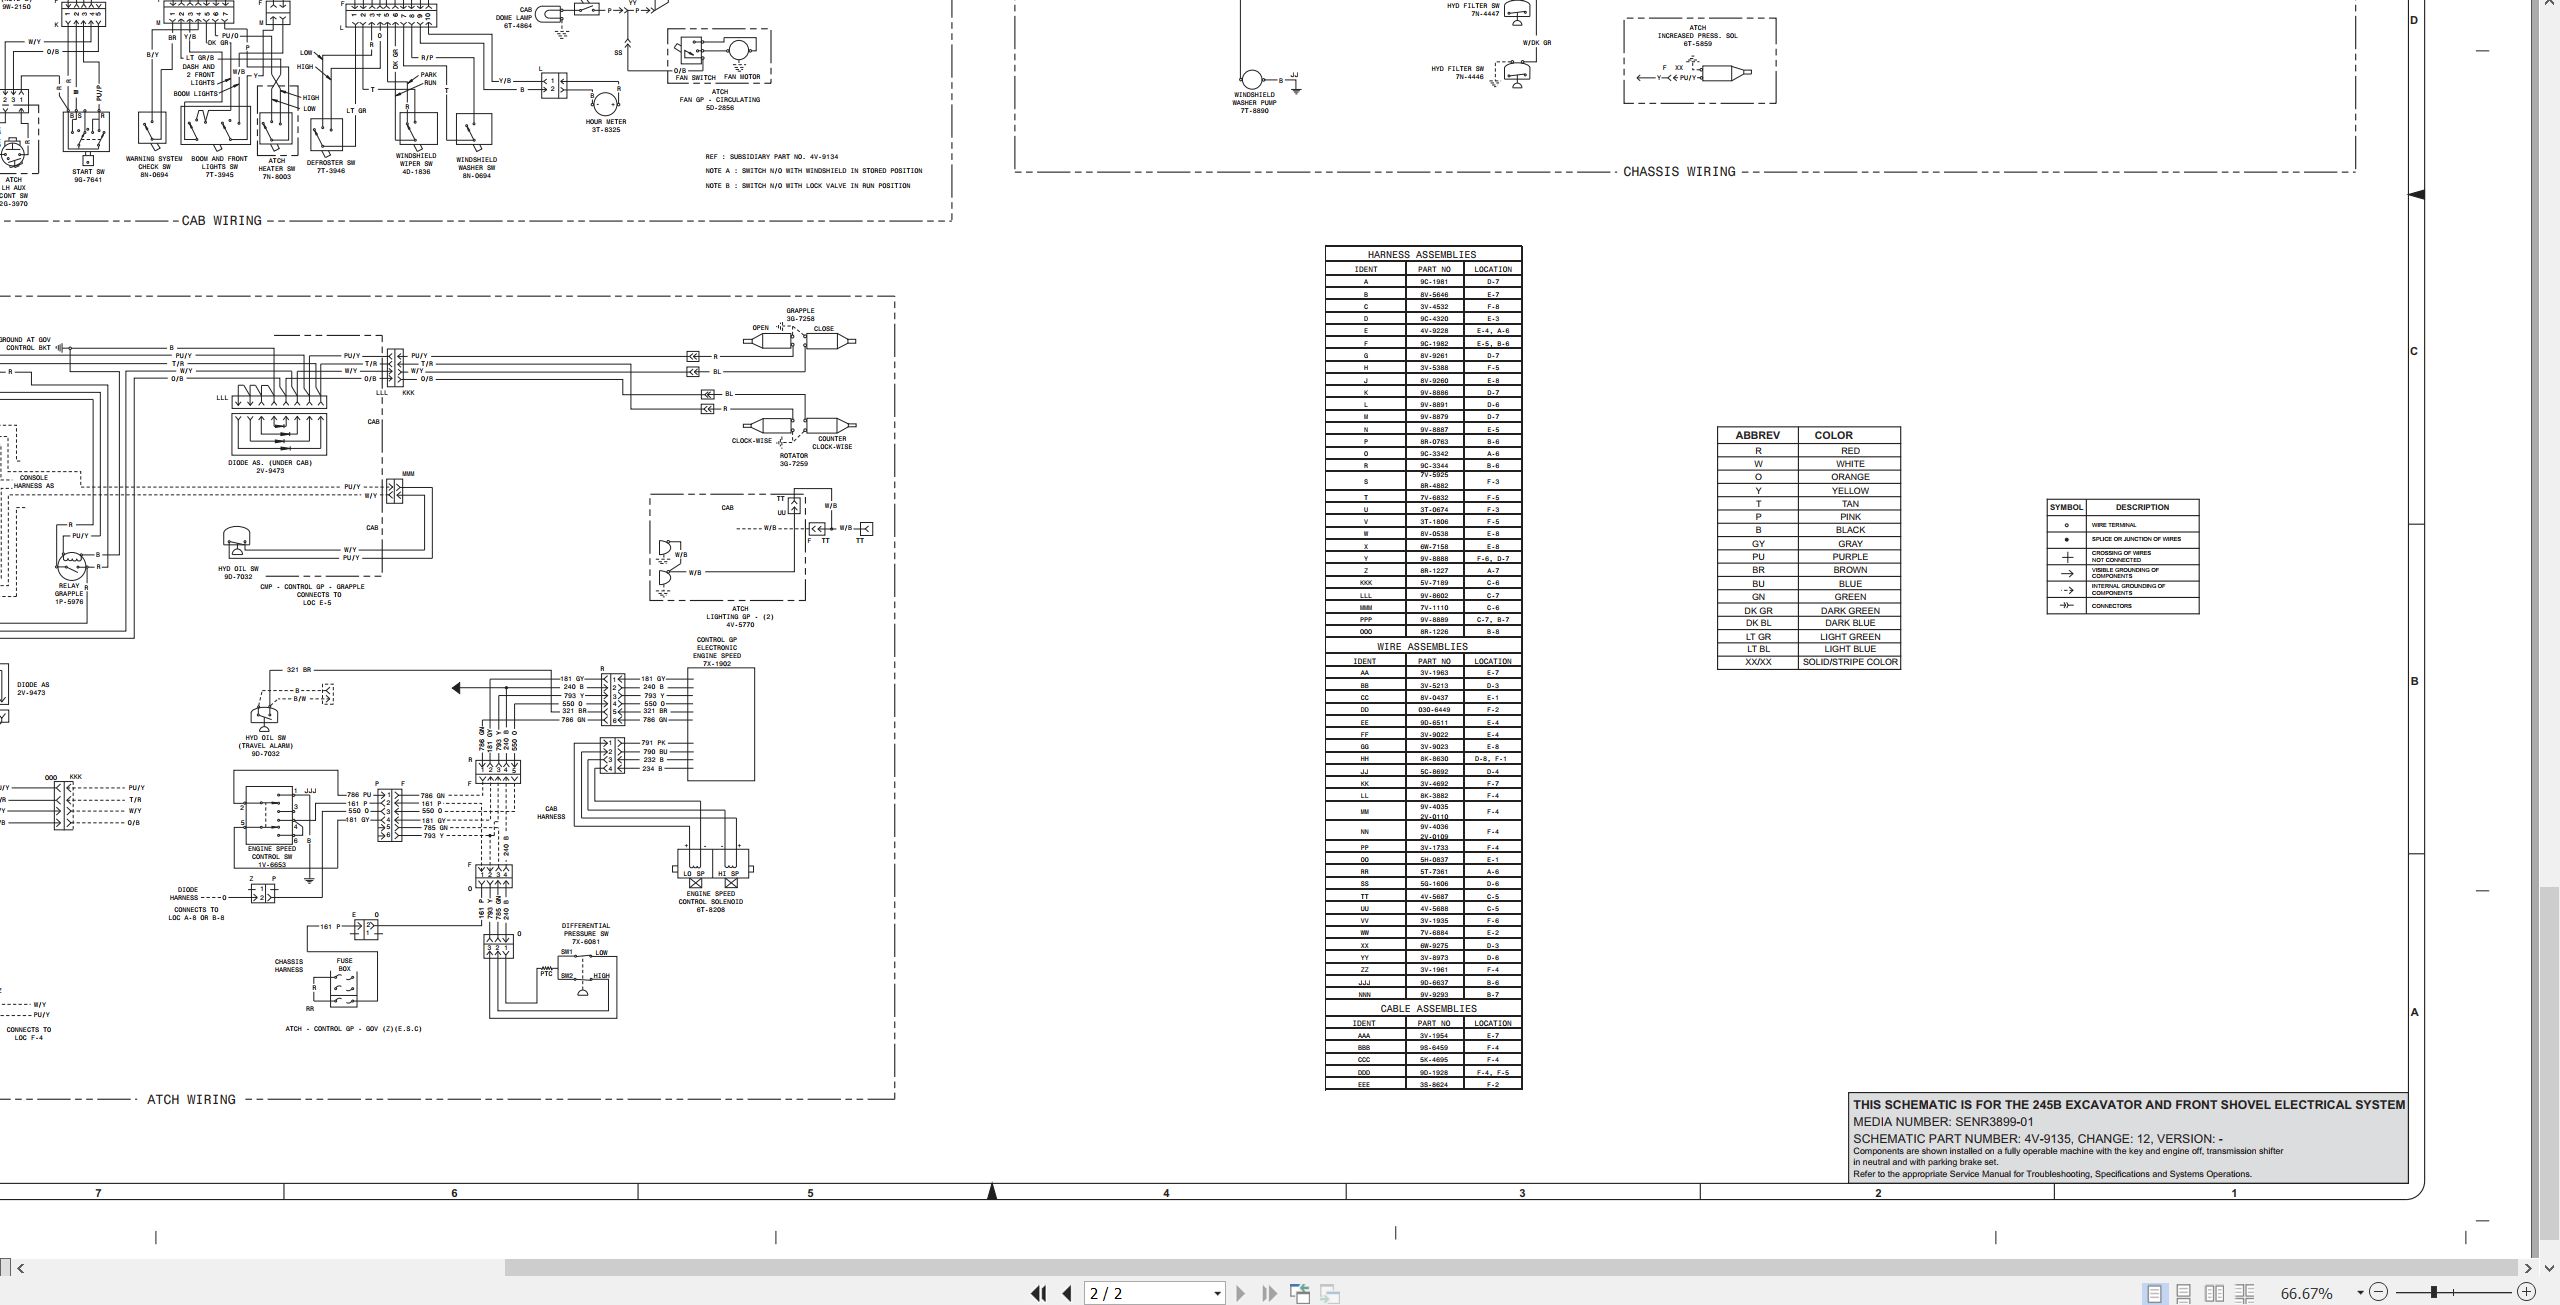This screenshot has width=2560, height=1305.
Task: Click the GRAPPLE 3G-7258 label
Action: (x=800, y=315)
